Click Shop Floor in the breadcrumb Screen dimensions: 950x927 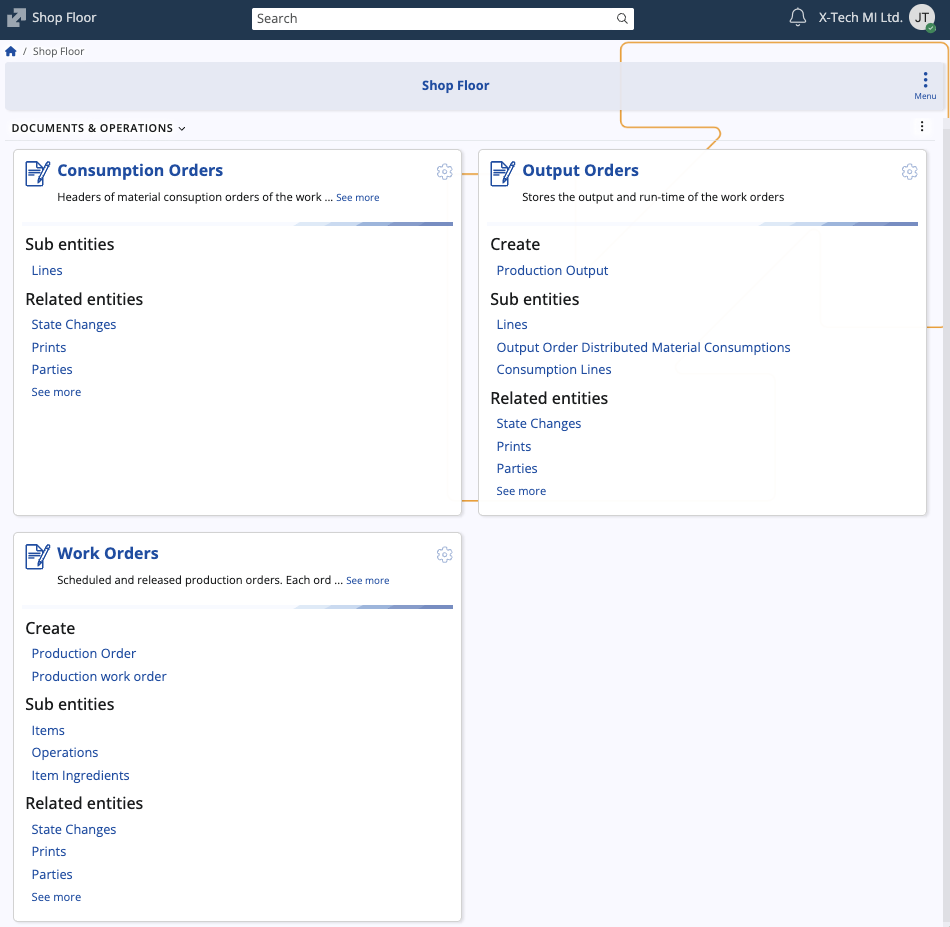[x=58, y=51]
